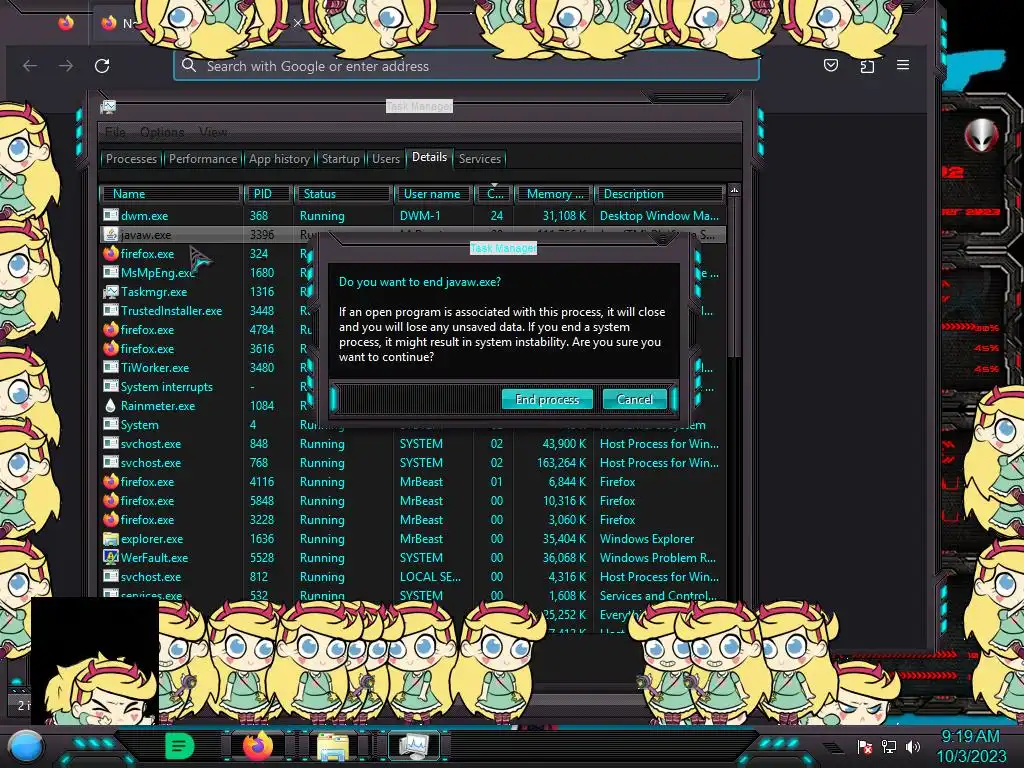Select the Startup tab
Viewport: 1024px width, 768px height.
pos(340,159)
